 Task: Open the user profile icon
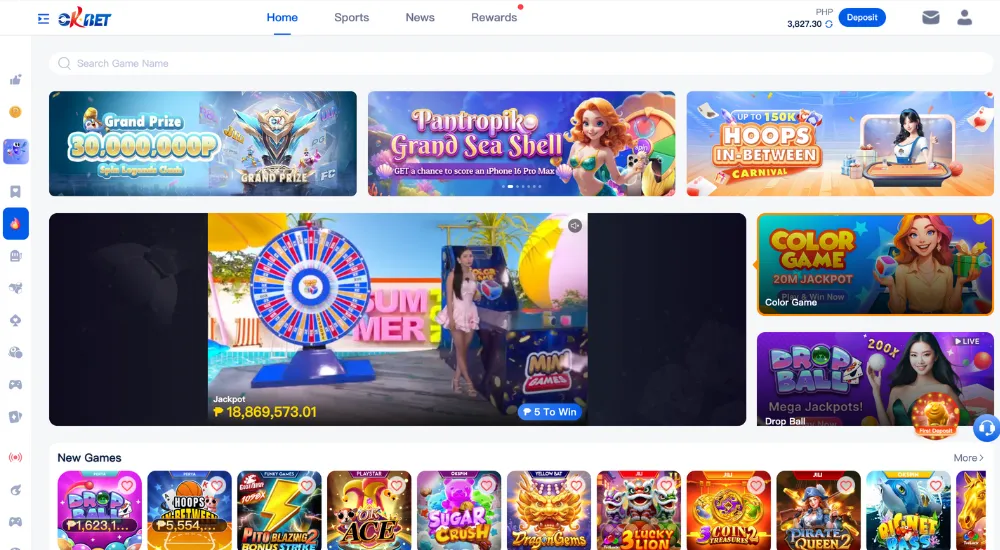[964, 18]
